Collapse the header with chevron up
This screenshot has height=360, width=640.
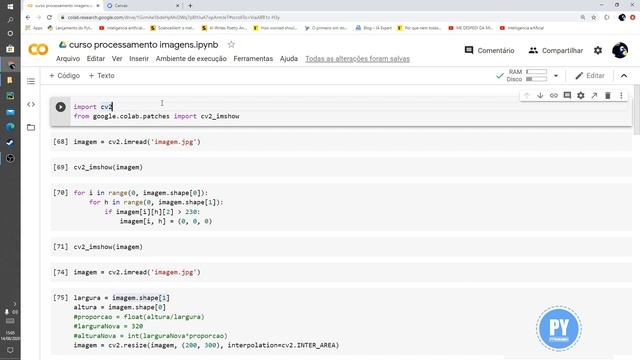(624, 76)
